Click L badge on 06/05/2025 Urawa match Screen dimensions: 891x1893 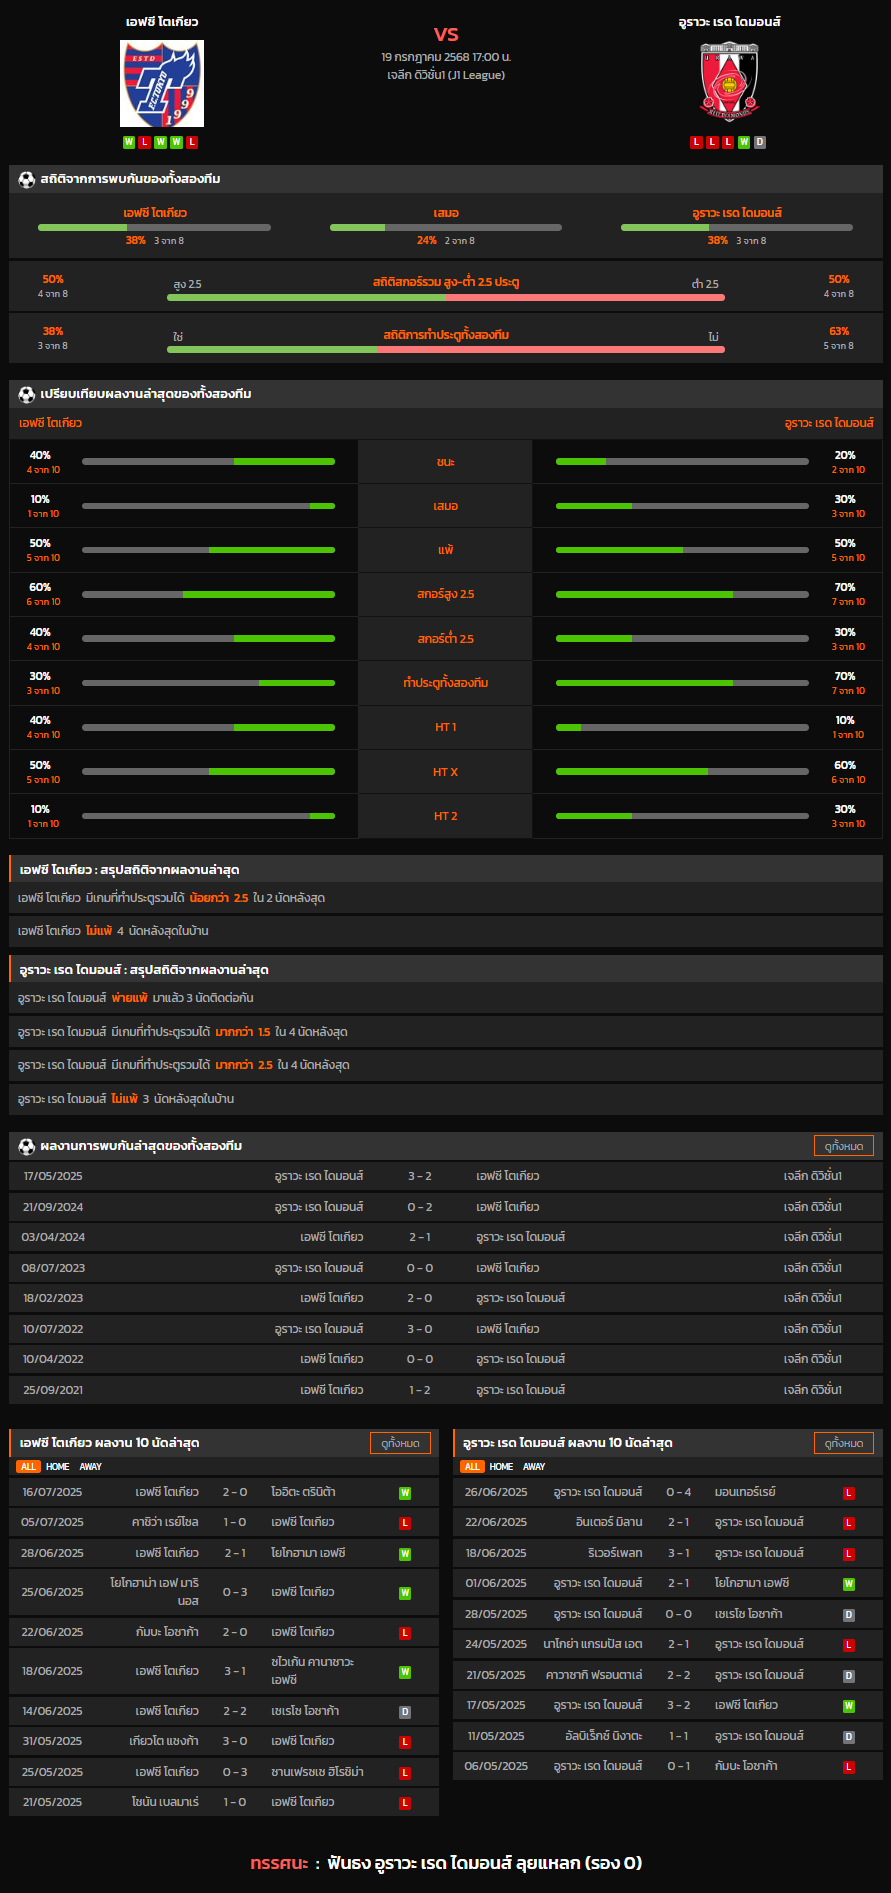(849, 1767)
